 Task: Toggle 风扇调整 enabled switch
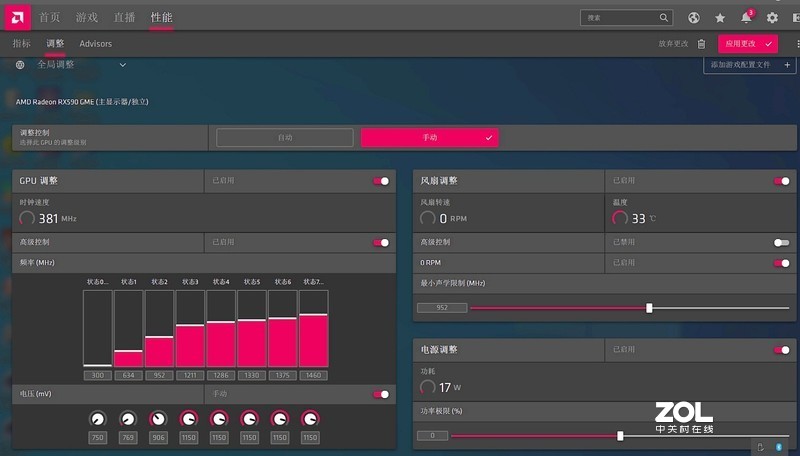coord(782,181)
